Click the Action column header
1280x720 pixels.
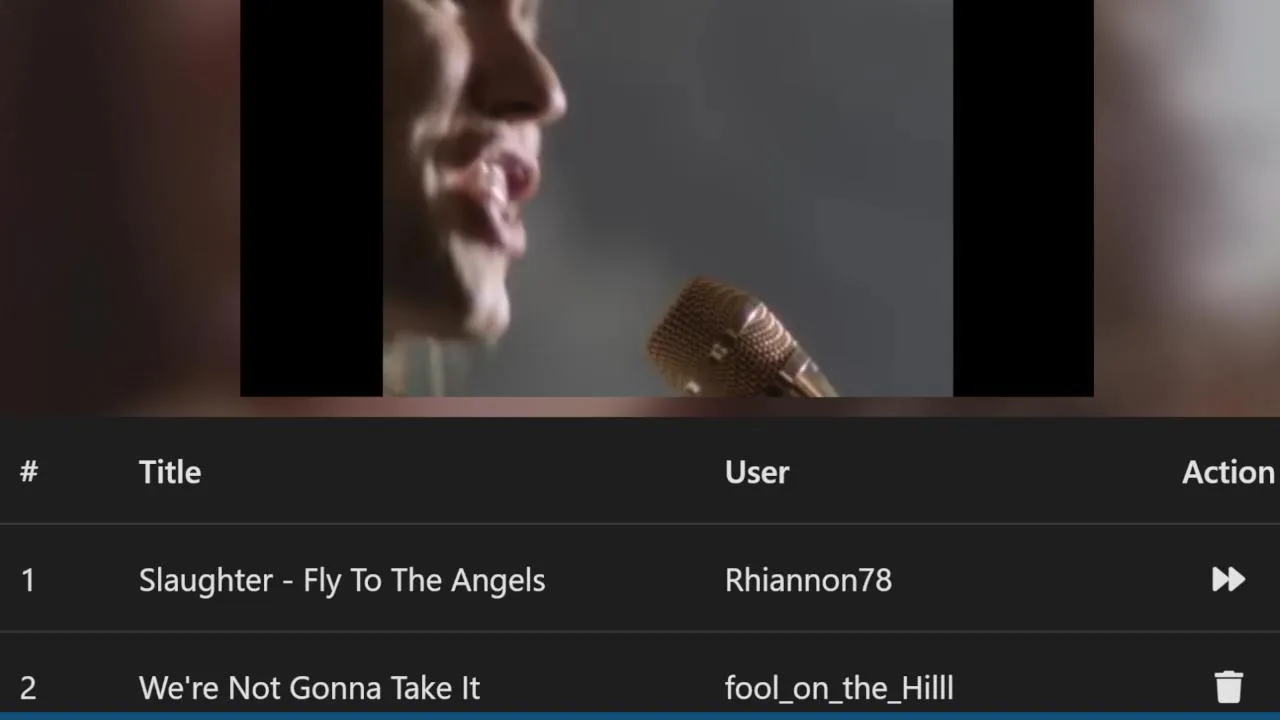point(1228,472)
